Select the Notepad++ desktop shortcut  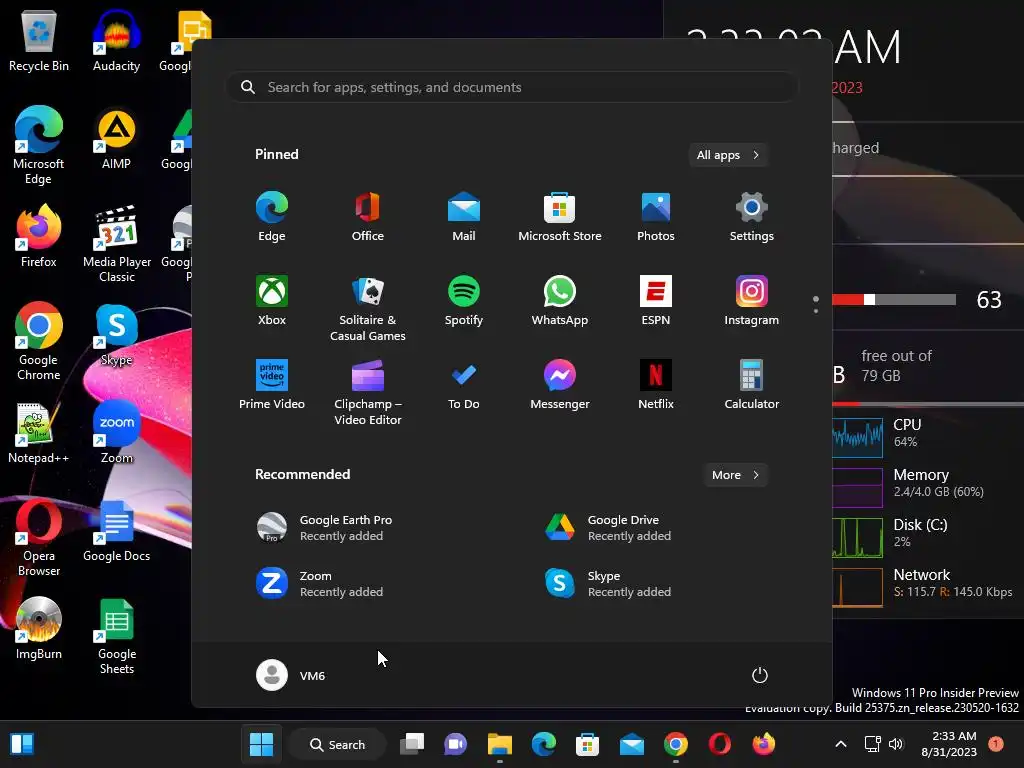tap(39, 433)
